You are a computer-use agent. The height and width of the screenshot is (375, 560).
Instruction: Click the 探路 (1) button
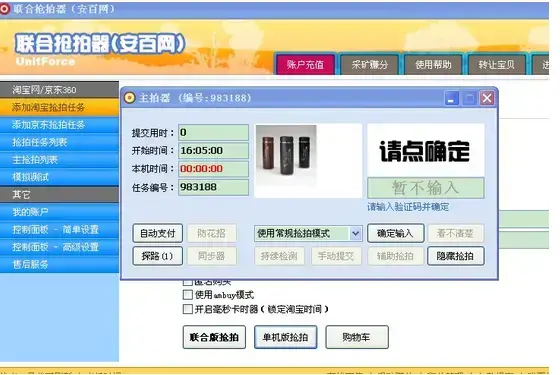point(158,256)
